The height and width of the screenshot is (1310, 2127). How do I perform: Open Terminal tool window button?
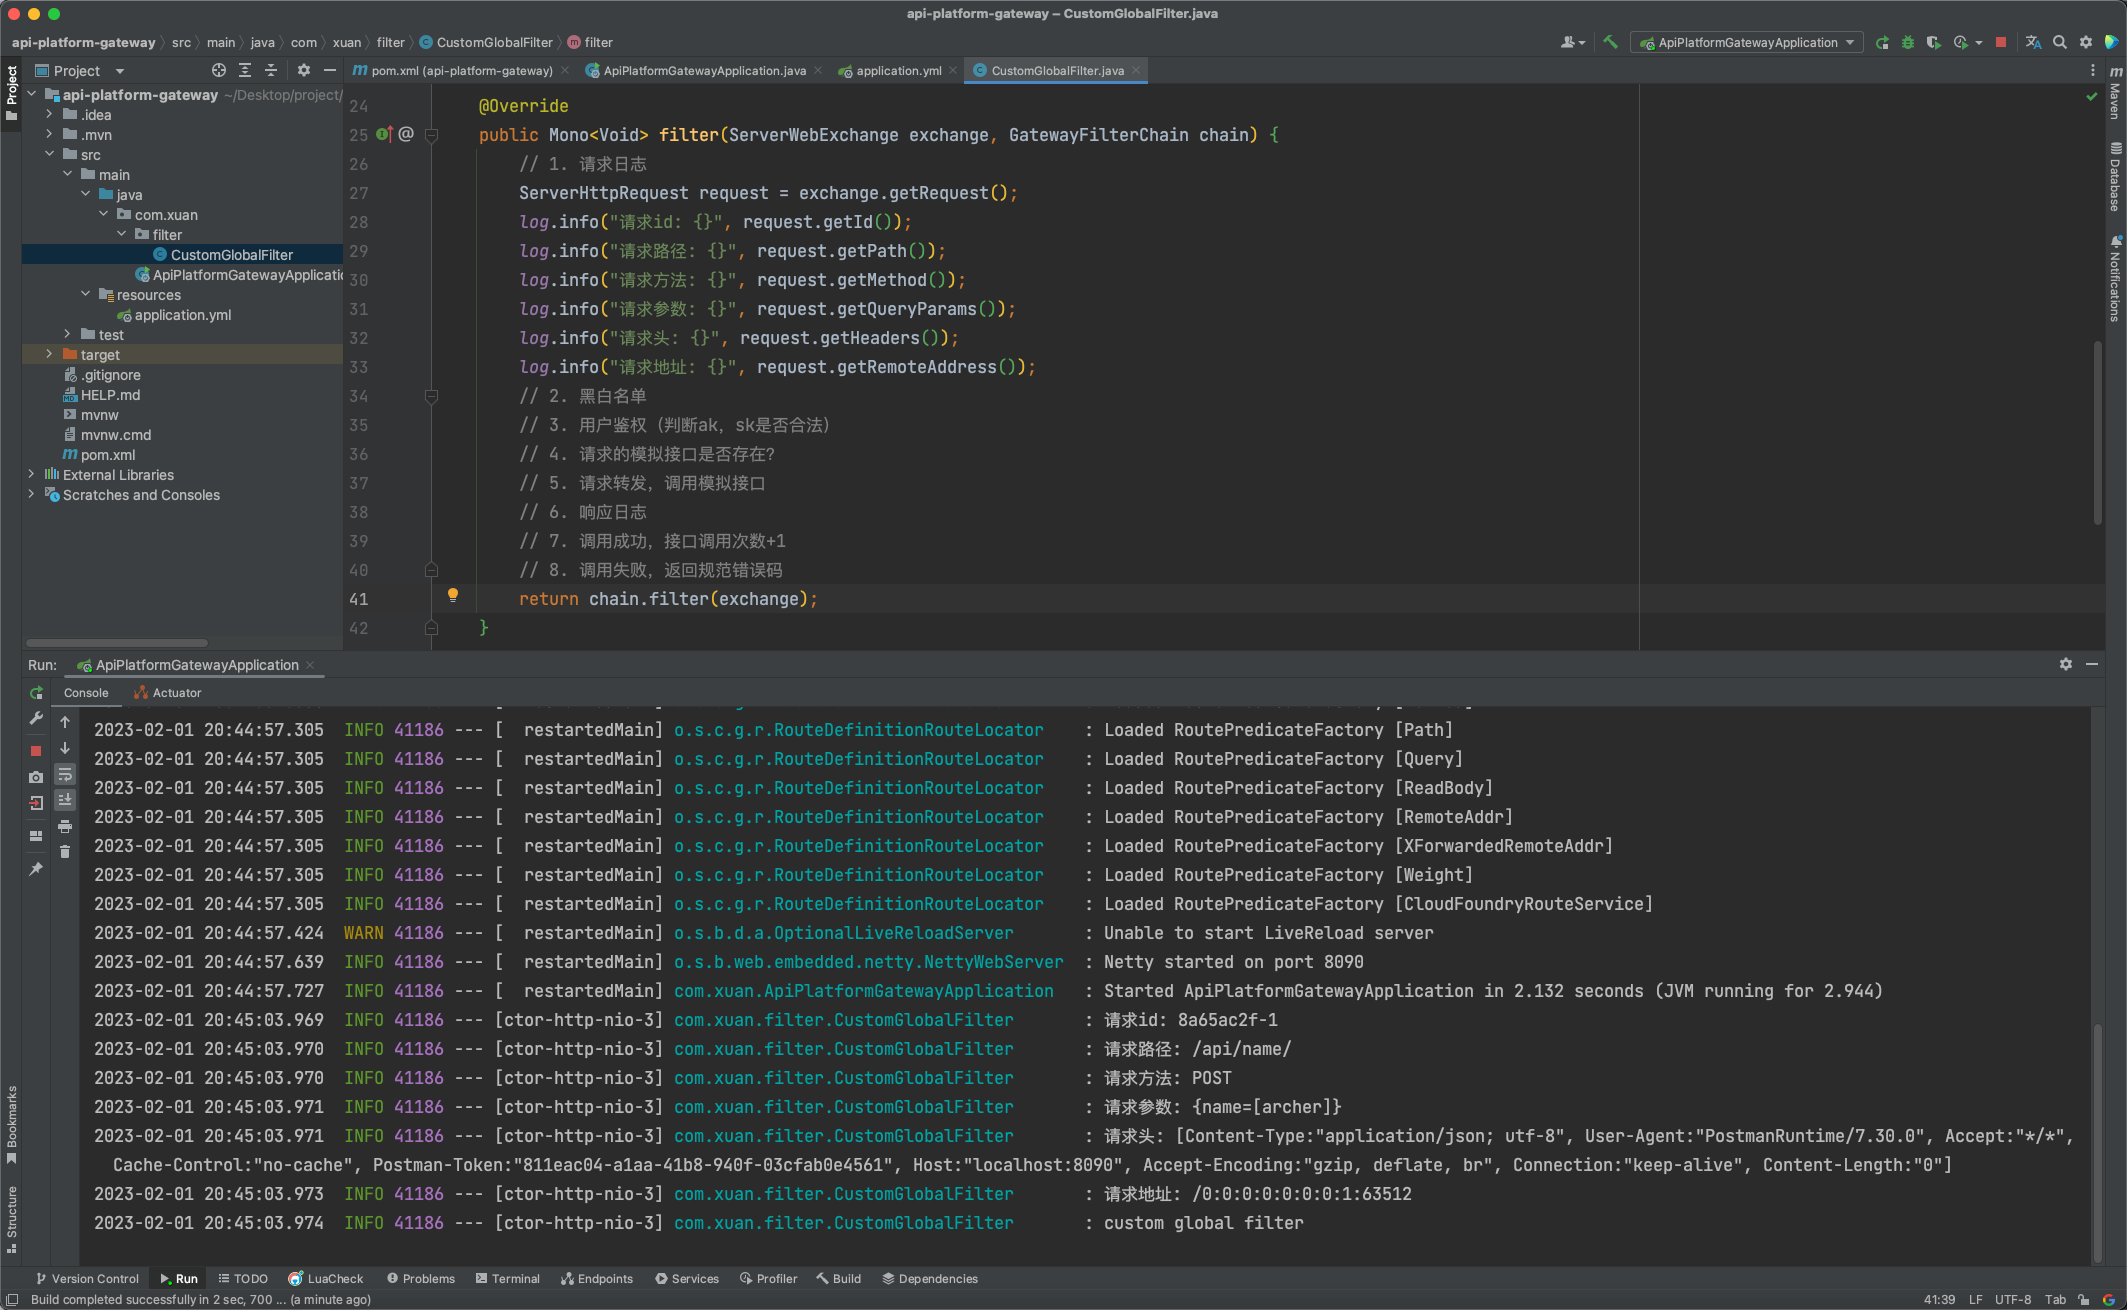click(x=507, y=1278)
